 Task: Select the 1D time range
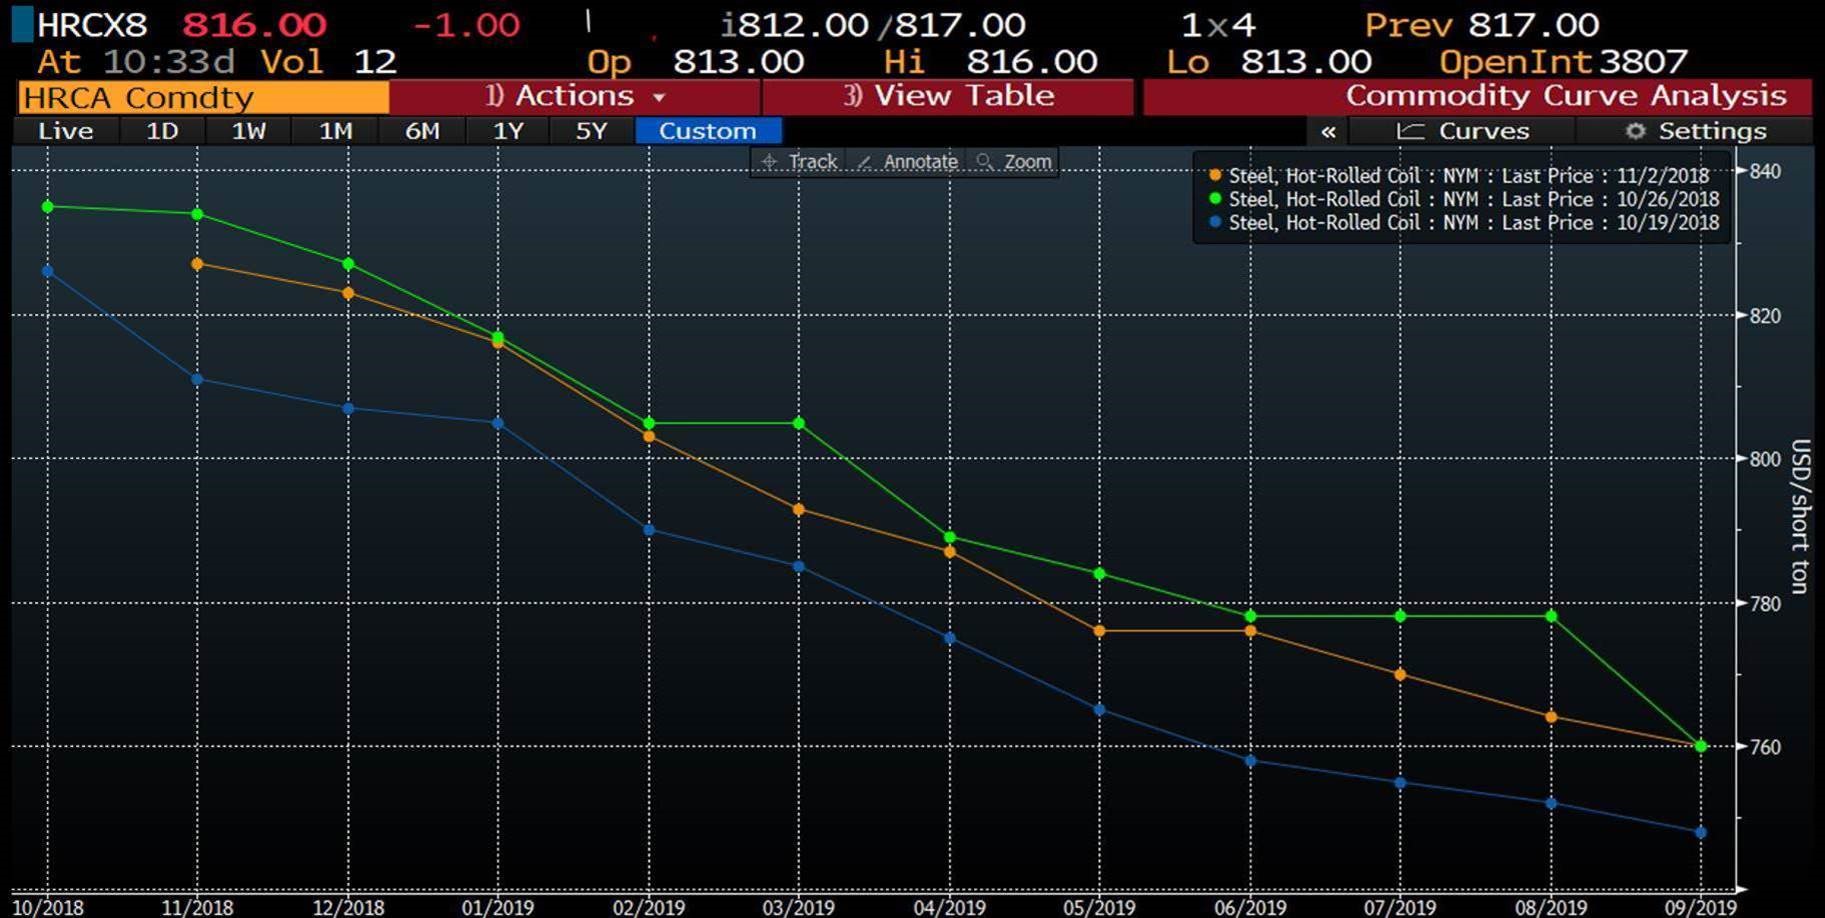point(162,131)
